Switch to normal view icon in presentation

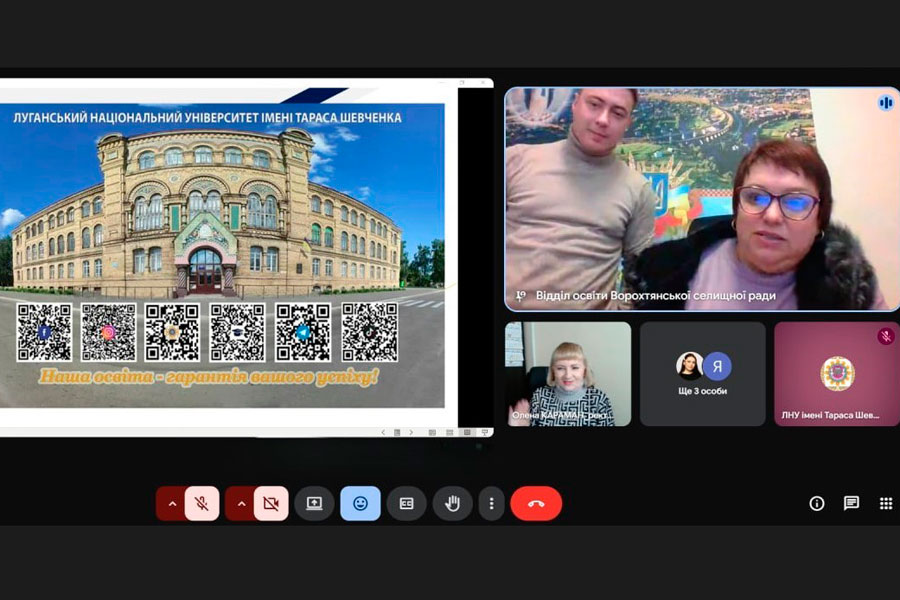pos(432,432)
